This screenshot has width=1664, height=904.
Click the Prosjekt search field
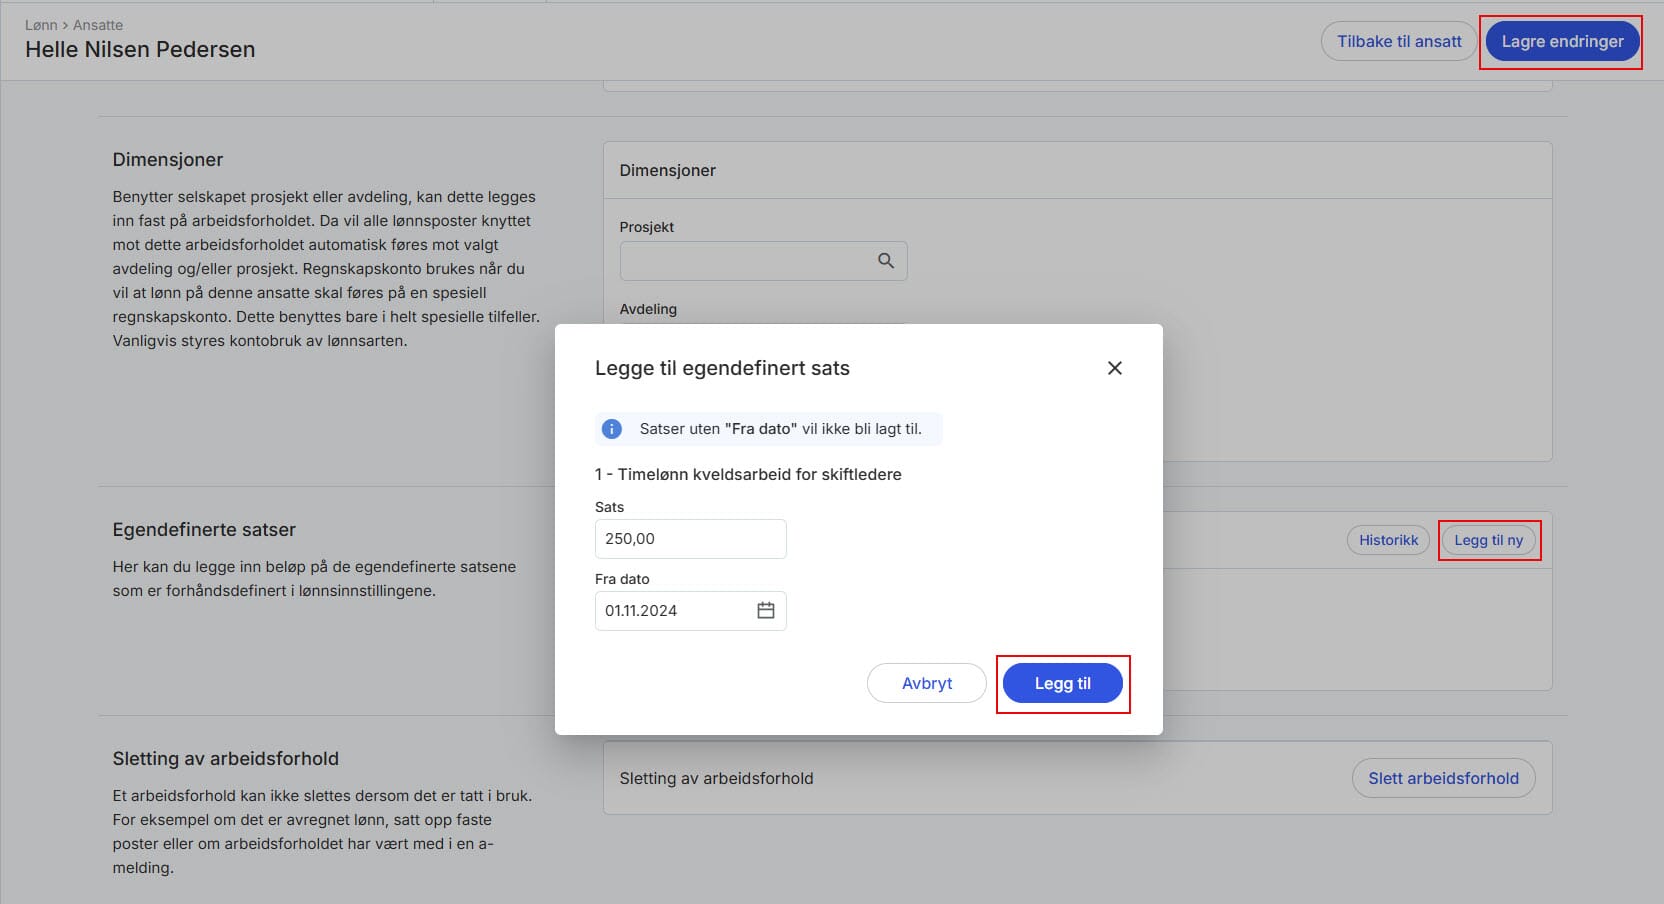point(763,261)
